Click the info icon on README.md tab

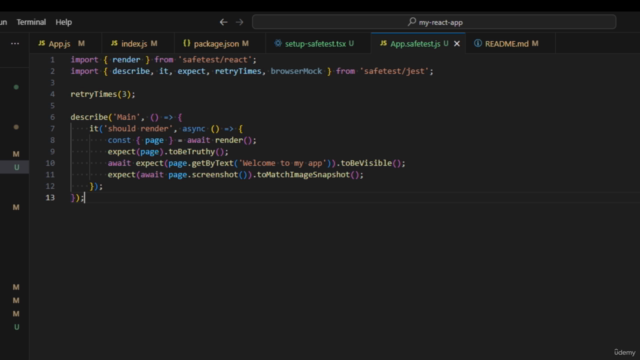(x=478, y=43)
